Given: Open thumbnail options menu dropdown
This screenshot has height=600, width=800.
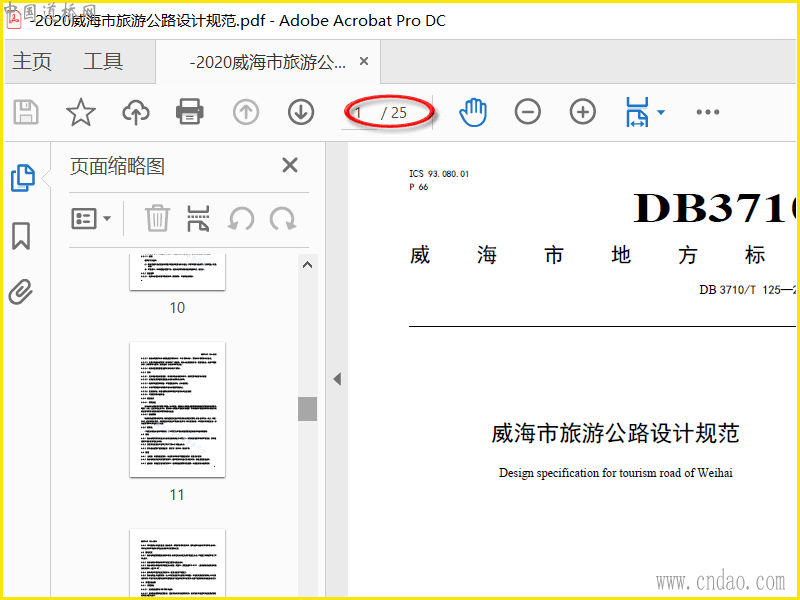Looking at the screenshot, I should click(x=91, y=218).
